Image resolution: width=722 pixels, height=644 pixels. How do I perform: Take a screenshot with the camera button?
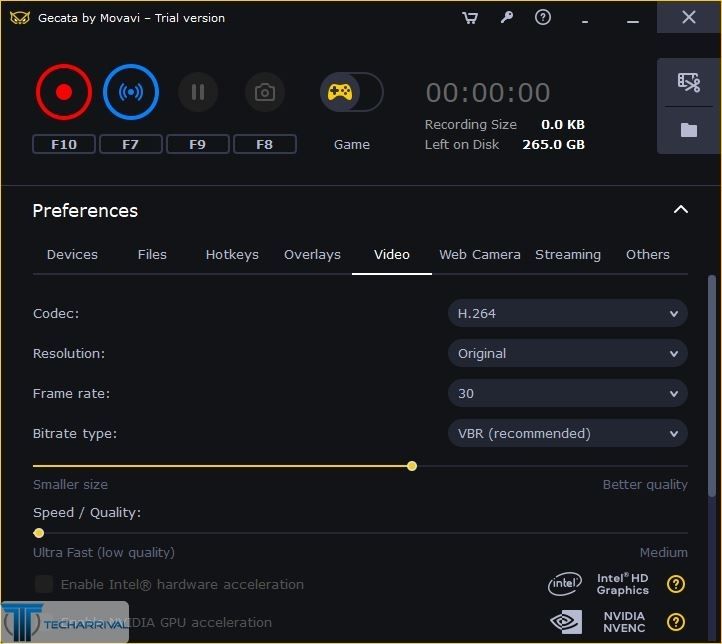[265, 92]
